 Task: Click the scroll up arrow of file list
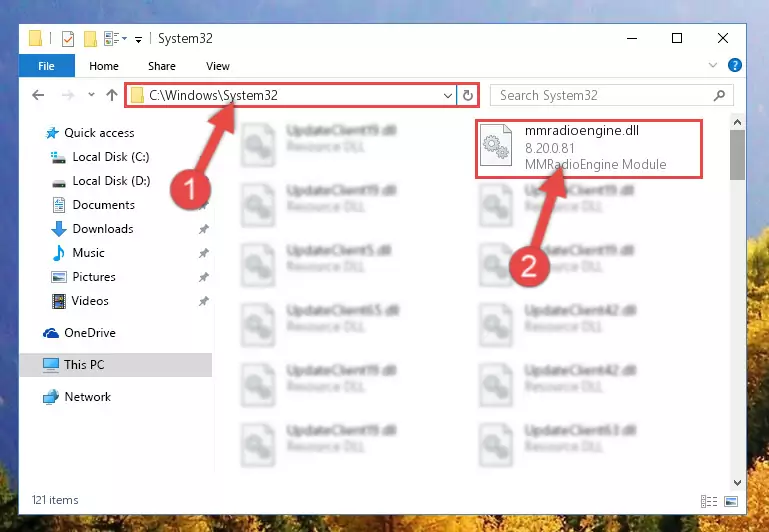point(737,122)
